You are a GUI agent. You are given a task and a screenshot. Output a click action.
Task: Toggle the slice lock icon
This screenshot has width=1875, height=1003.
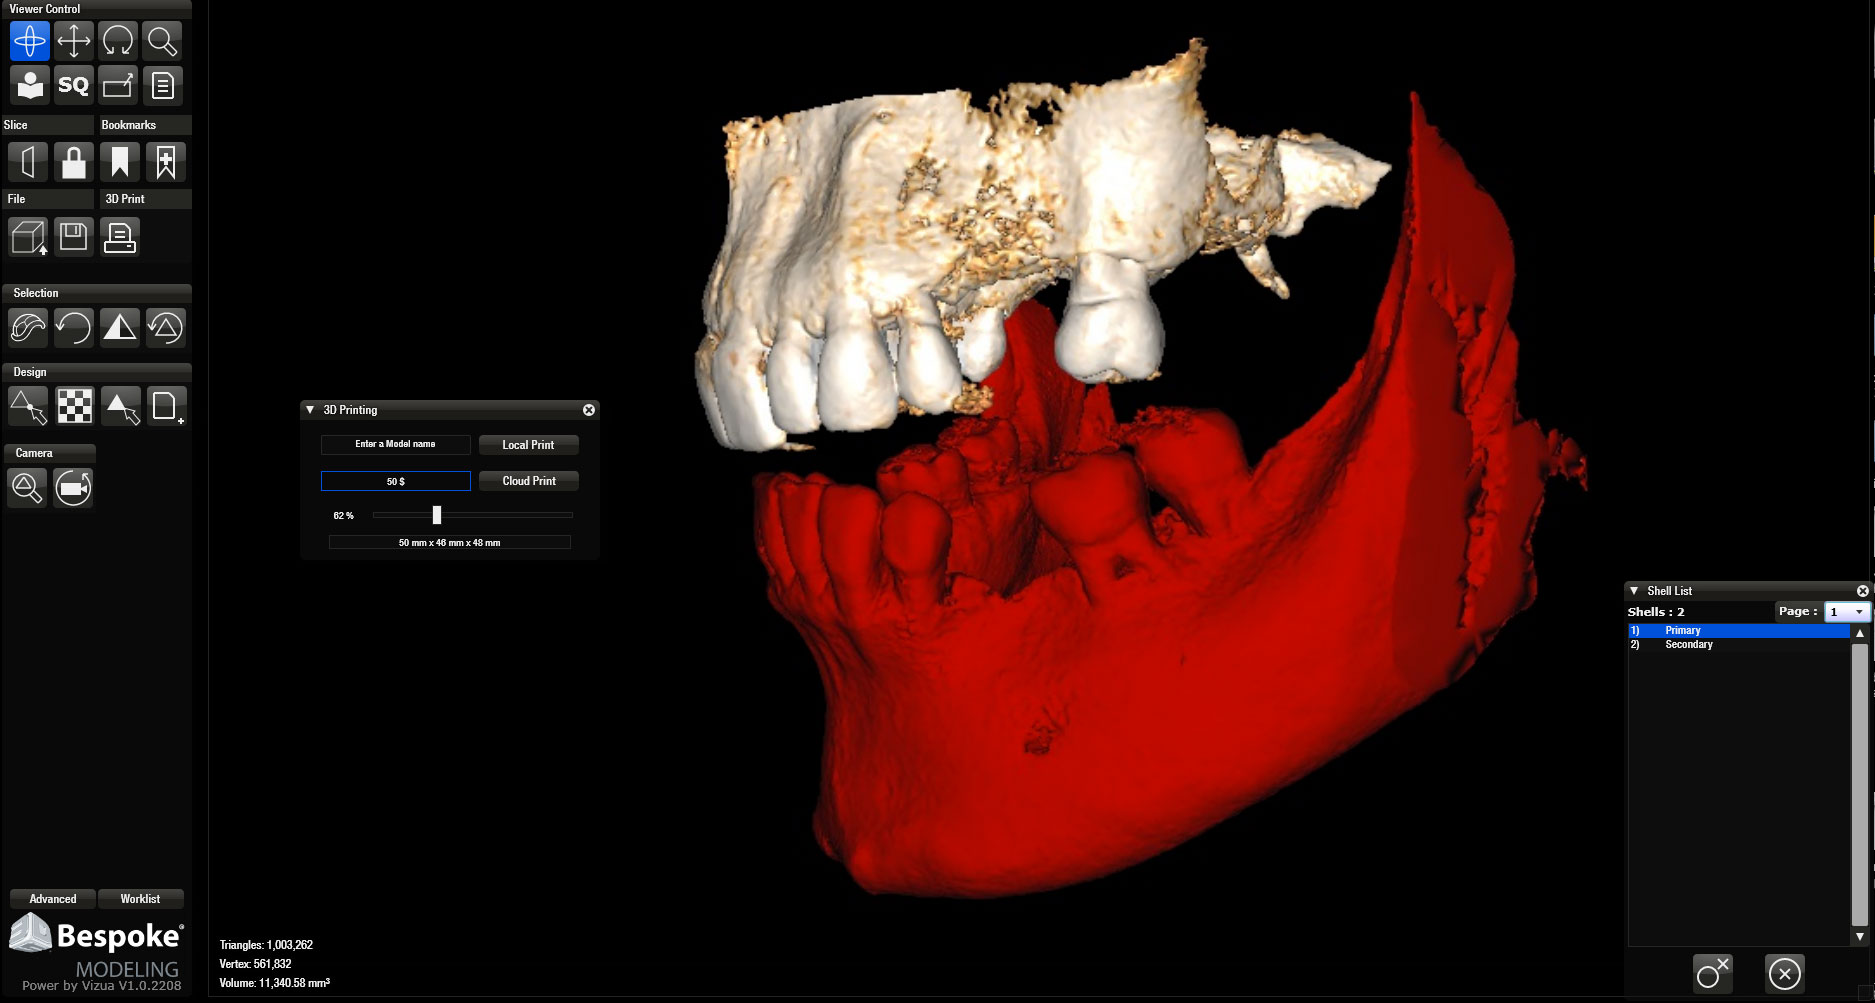[74, 161]
